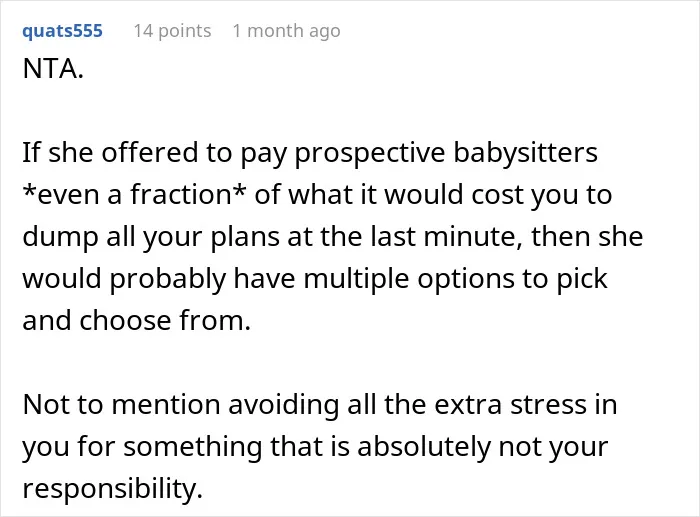
Task: Click the line starting with If she offered
Action: 310,153
